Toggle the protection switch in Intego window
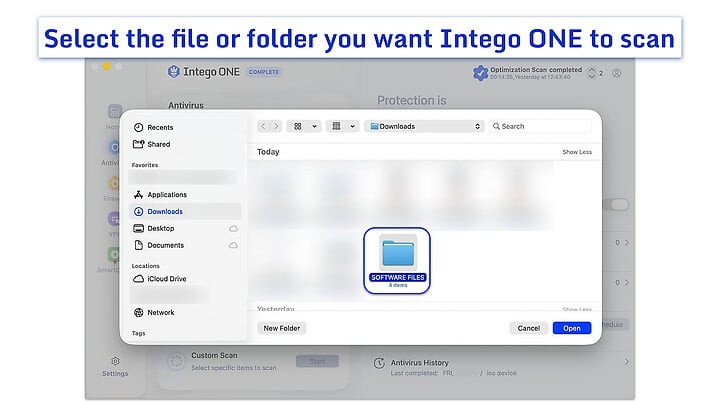The width and height of the screenshot is (720, 405). [617, 205]
